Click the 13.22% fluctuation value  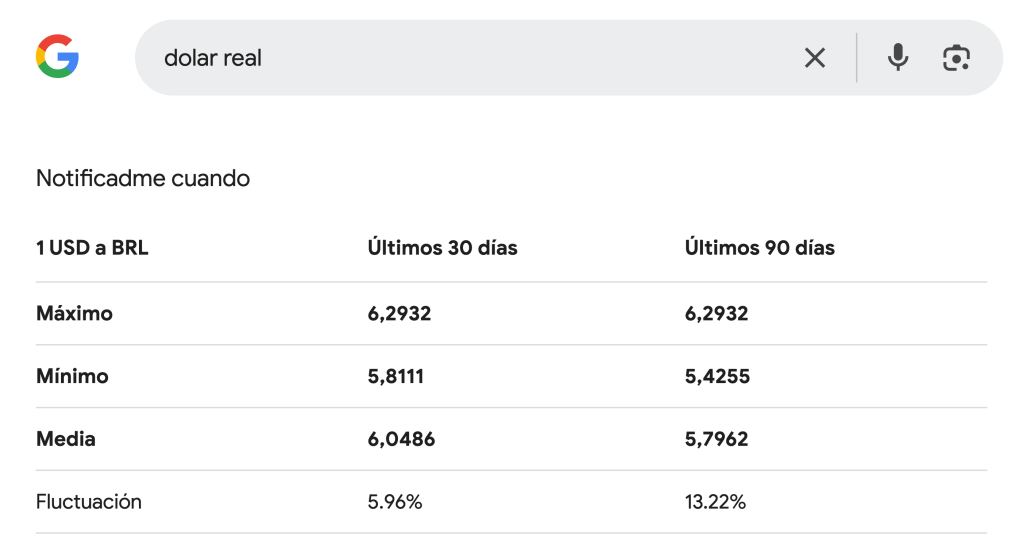716,502
